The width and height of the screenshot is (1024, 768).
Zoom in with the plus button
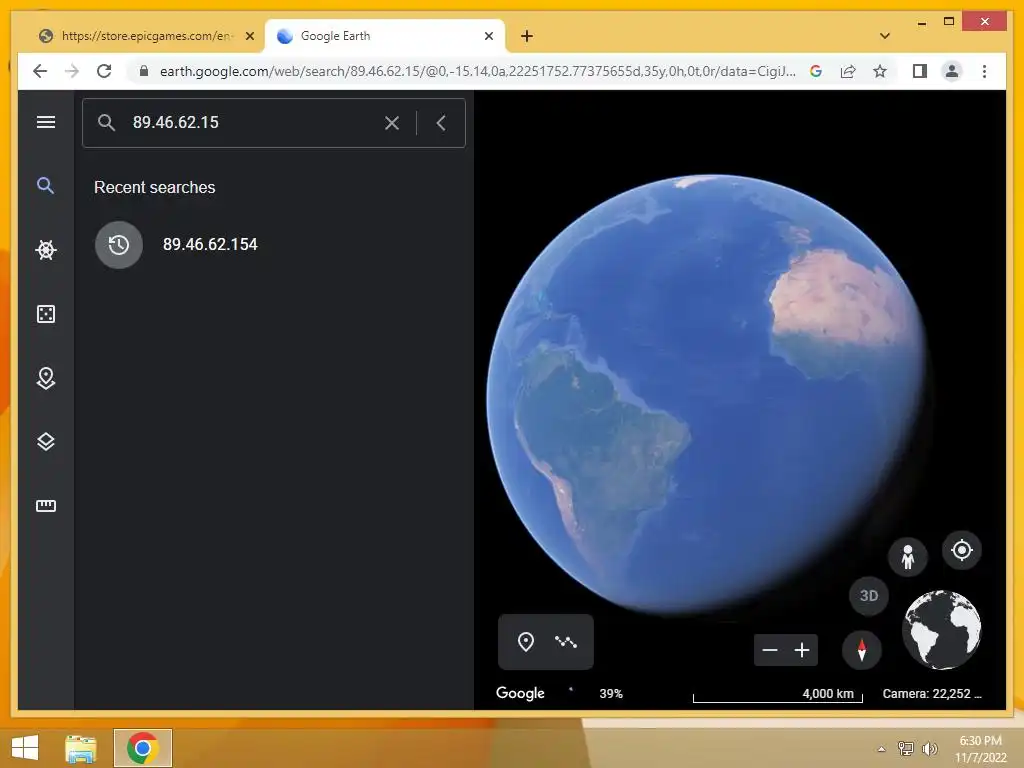click(802, 650)
